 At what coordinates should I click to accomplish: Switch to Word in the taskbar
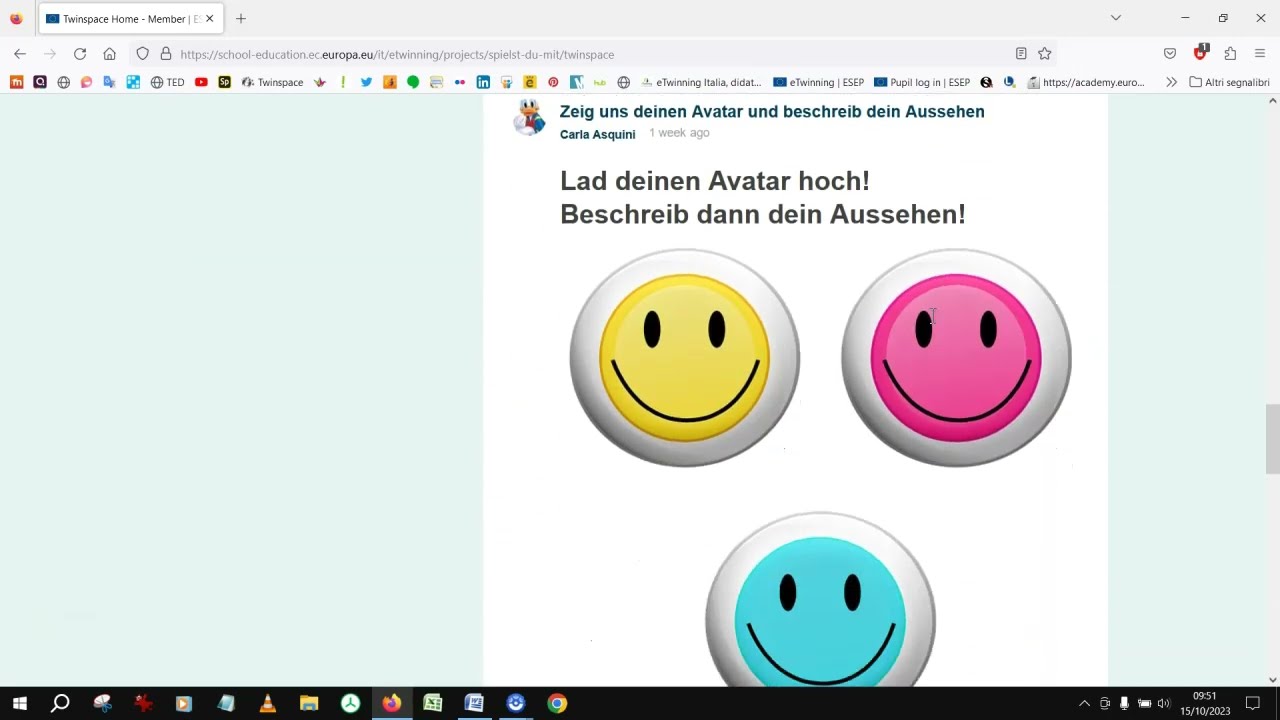[x=474, y=703]
